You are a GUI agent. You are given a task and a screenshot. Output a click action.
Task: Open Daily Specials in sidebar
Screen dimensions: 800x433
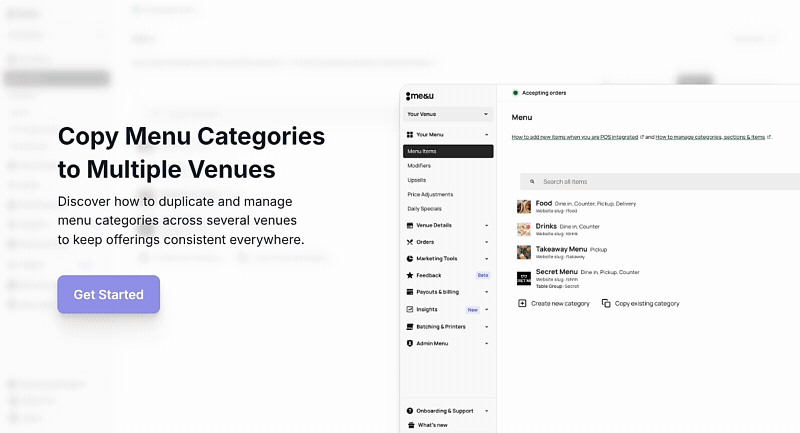424,209
